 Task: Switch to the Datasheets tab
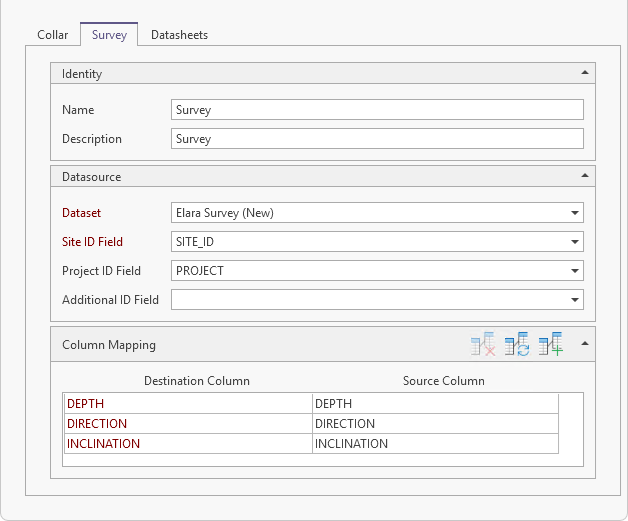(x=179, y=35)
